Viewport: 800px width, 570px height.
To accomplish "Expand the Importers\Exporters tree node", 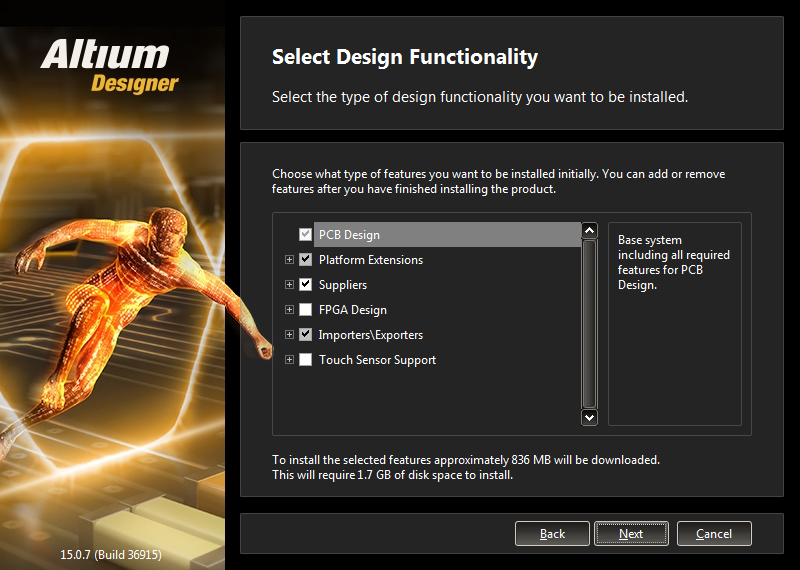I will pos(289,335).
